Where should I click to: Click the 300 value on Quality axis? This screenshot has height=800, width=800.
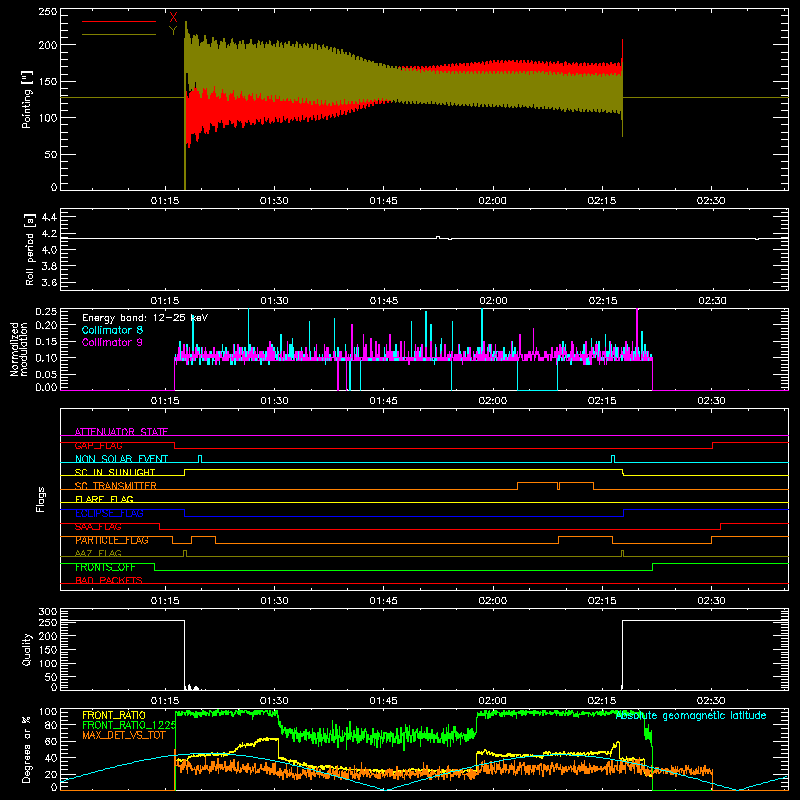pos(48,612)
